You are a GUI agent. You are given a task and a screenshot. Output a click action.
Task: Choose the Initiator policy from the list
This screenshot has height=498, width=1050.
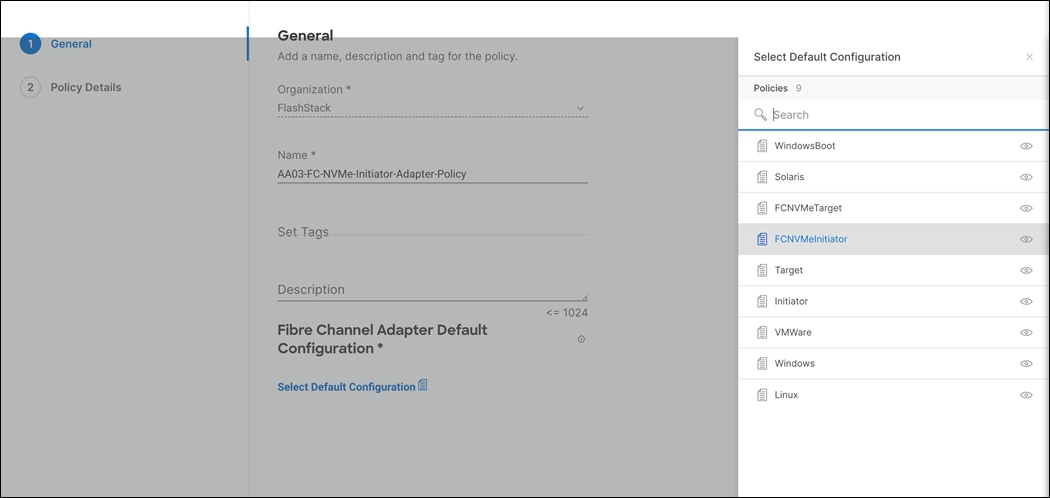click(791, 301)
